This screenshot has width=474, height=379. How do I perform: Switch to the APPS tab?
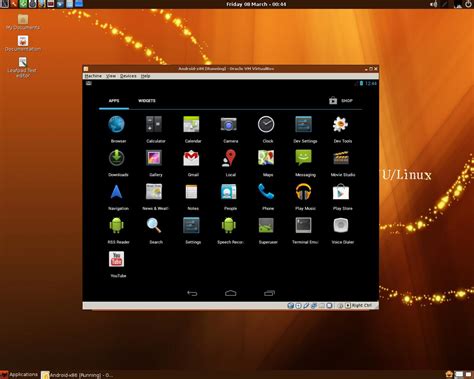pyautogui.click(x=114, y=101)
